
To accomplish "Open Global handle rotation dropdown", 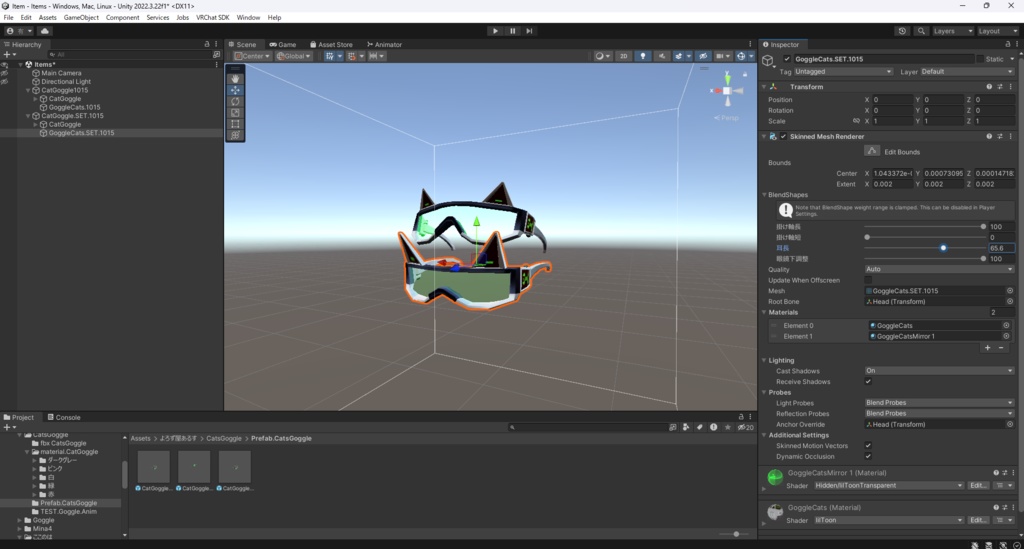I will pos(293,56).
